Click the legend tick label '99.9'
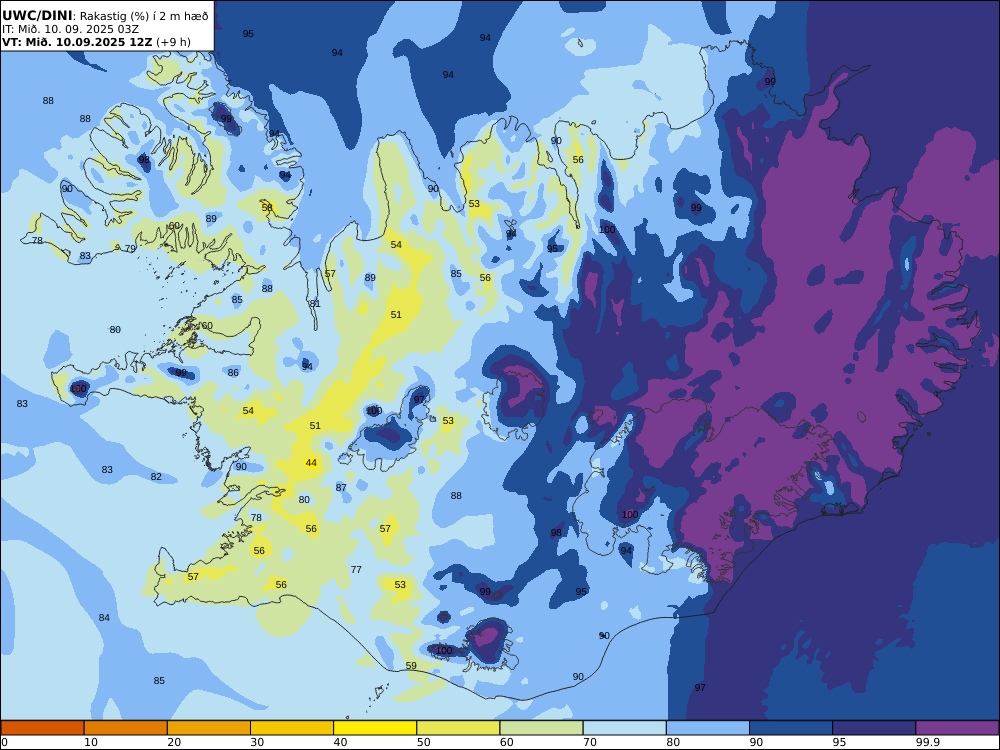The width and height of the screenshot is (1000, 750). [927, 742]
